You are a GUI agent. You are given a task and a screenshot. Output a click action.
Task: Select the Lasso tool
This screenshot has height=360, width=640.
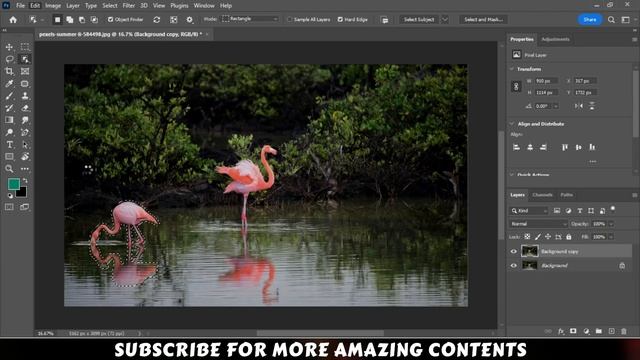[9, 59]
